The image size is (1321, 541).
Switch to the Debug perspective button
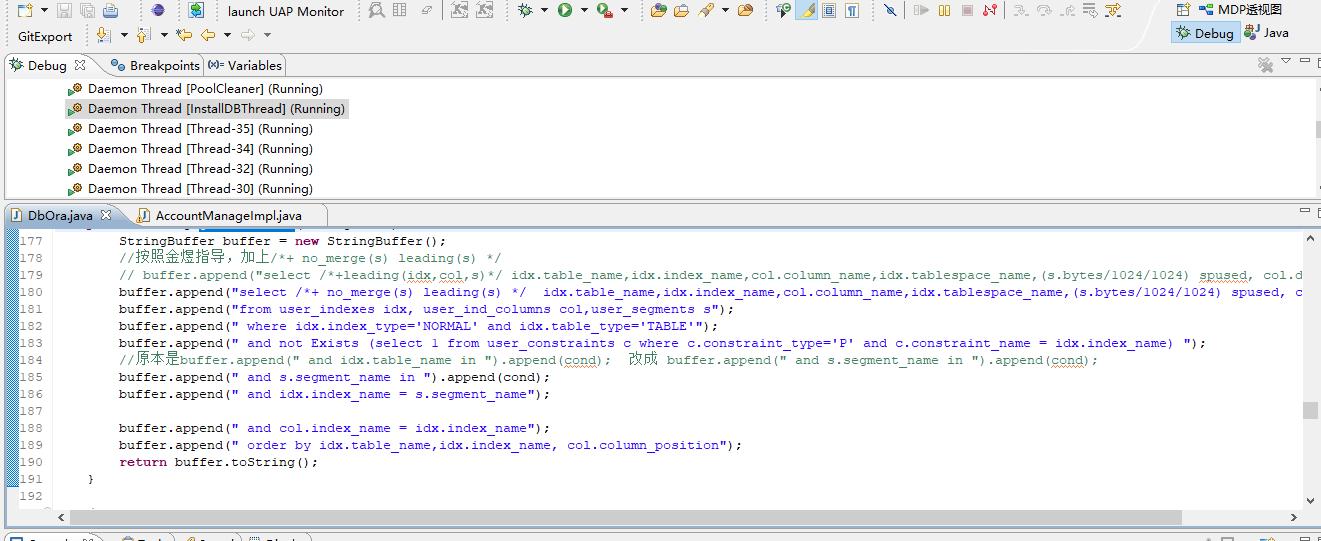(1206, 33)
